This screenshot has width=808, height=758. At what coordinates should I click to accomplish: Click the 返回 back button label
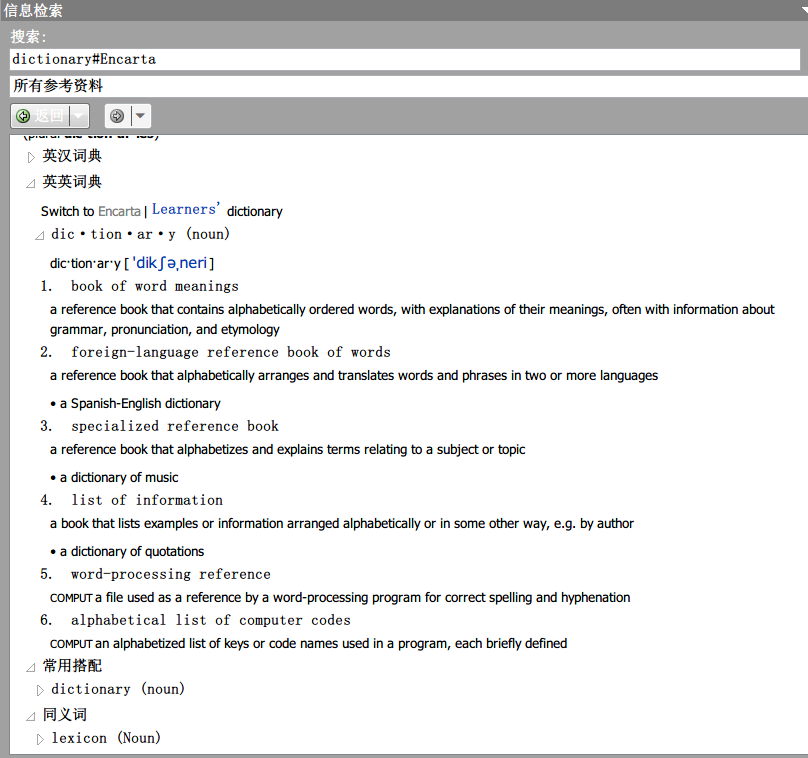pos(49,115)
